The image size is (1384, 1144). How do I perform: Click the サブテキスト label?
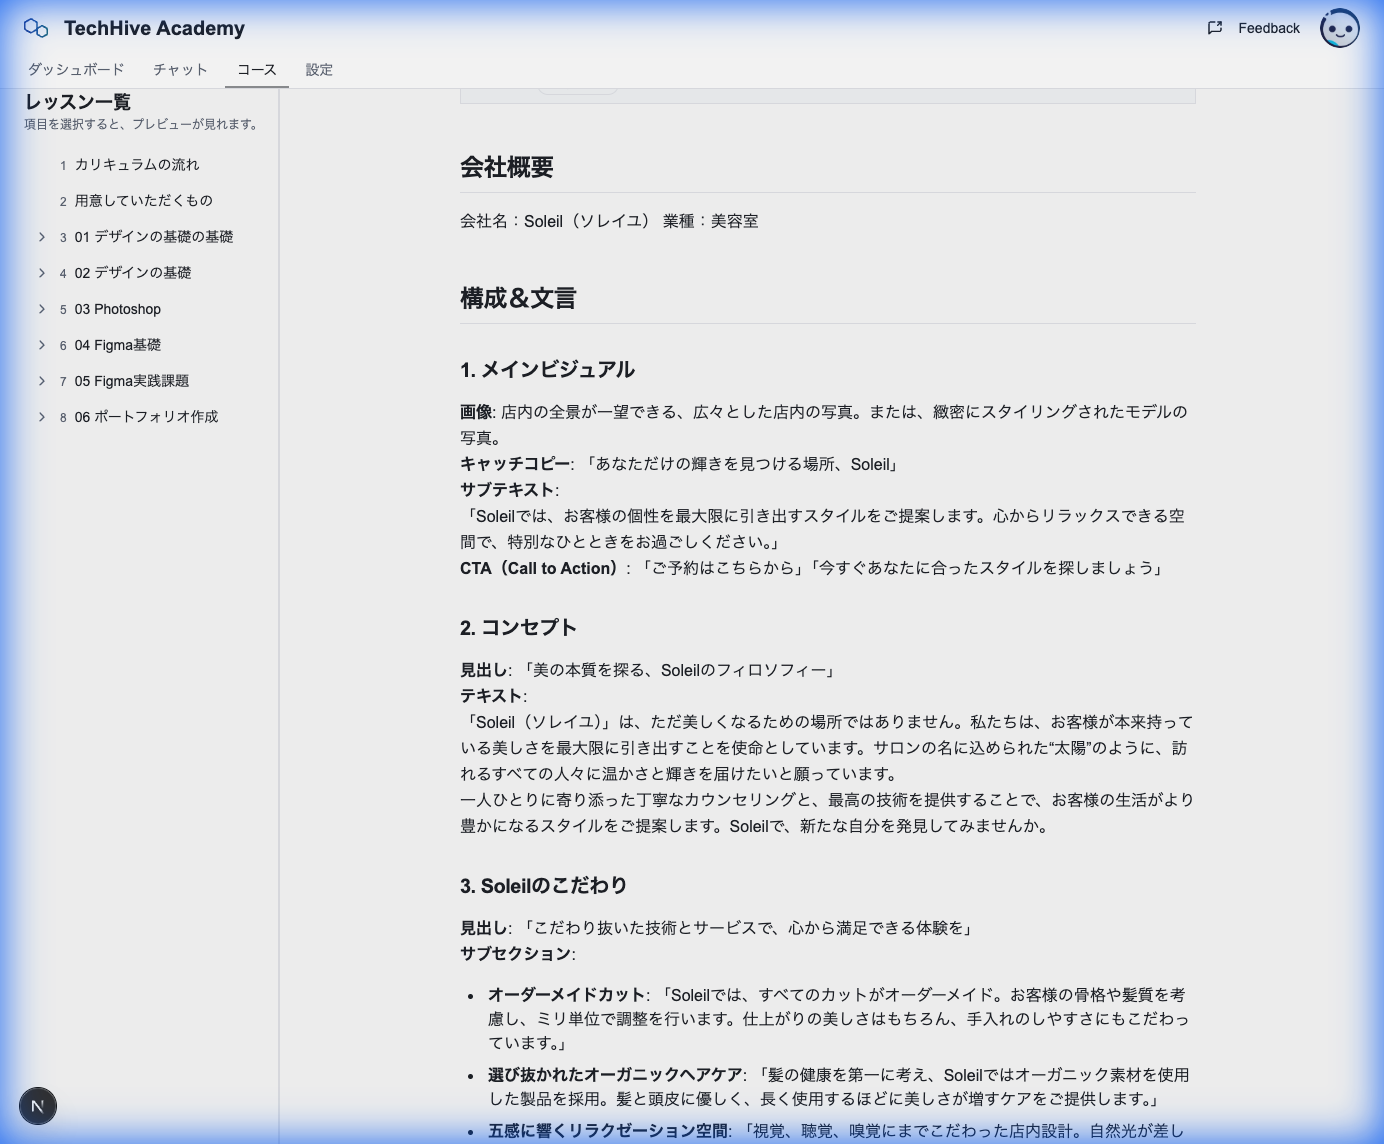(x=507, y=490)
